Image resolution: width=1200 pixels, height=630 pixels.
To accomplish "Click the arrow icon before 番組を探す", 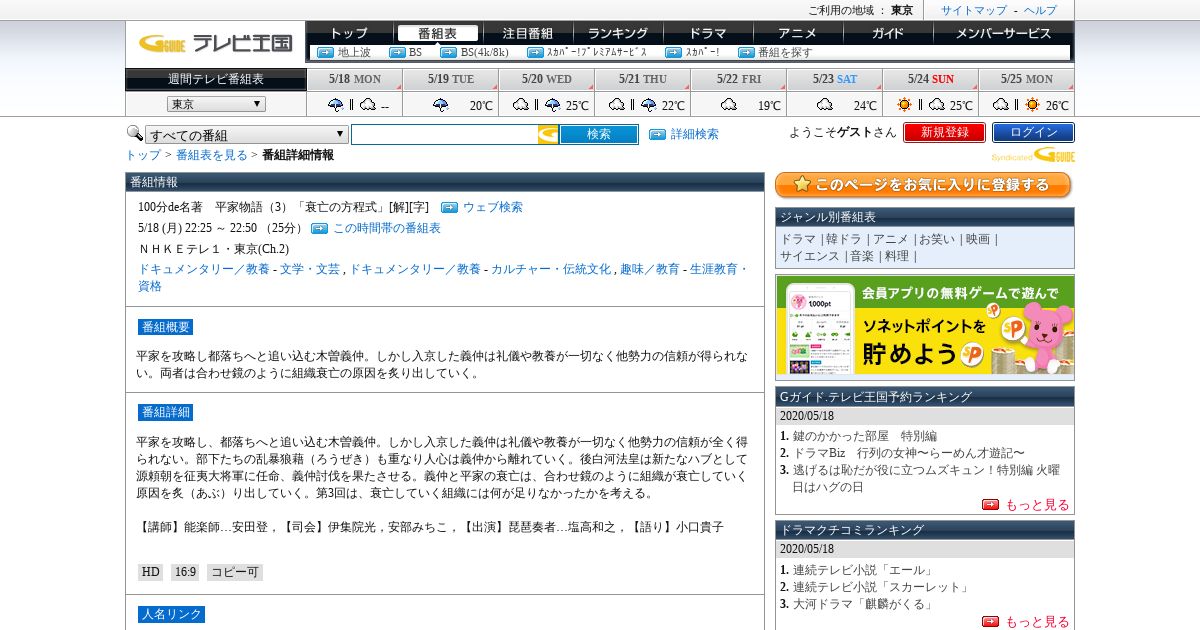I will tap(746, 52).
